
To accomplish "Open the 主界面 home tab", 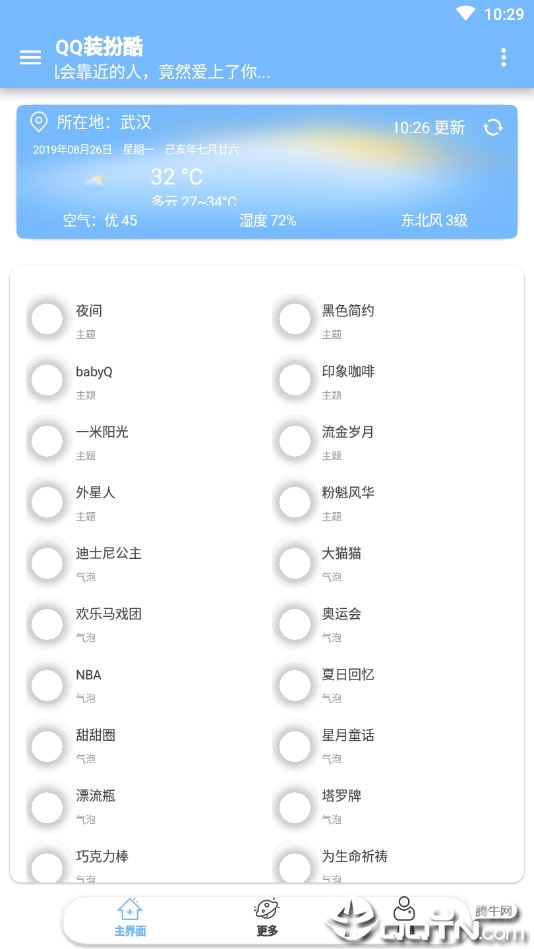I will pos(130,918).
